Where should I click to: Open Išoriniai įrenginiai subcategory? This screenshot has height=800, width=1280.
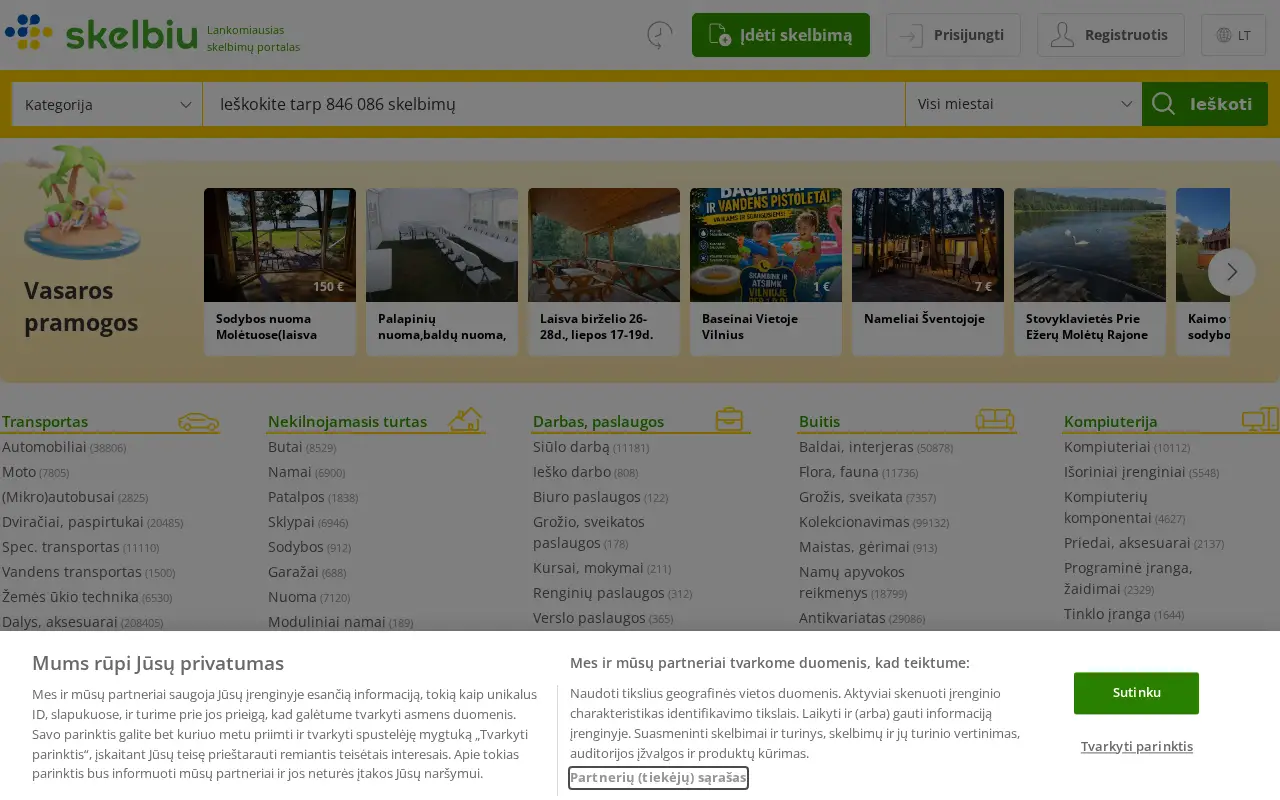pyautogui.click(x=1125, y=472)
